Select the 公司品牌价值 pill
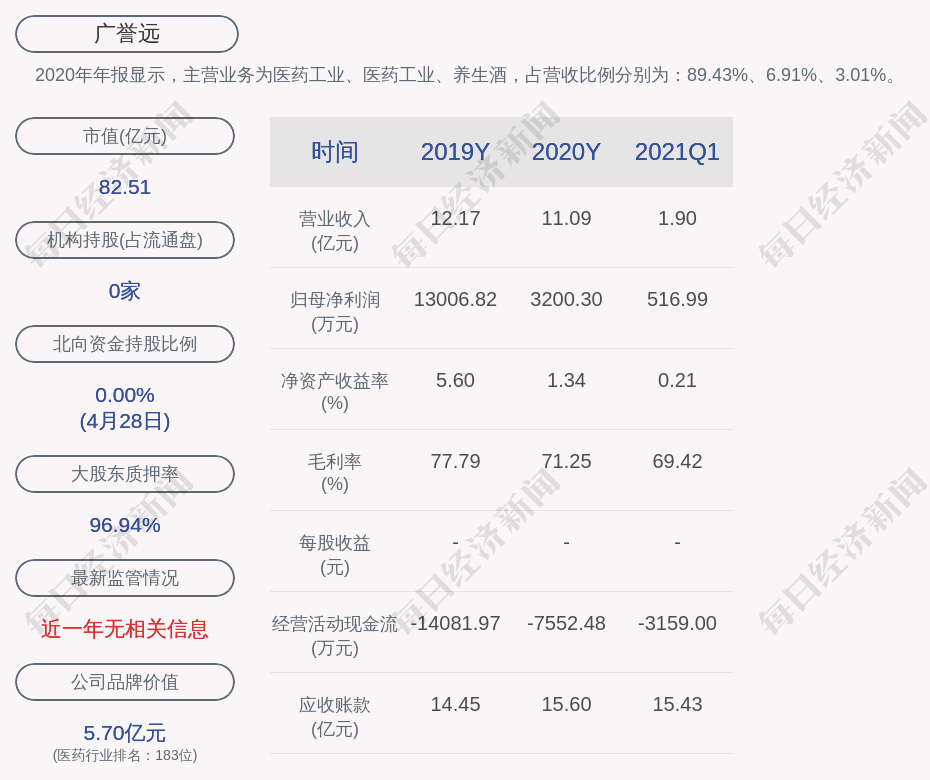This screenshot has width=930, height=780. [125, 682]
